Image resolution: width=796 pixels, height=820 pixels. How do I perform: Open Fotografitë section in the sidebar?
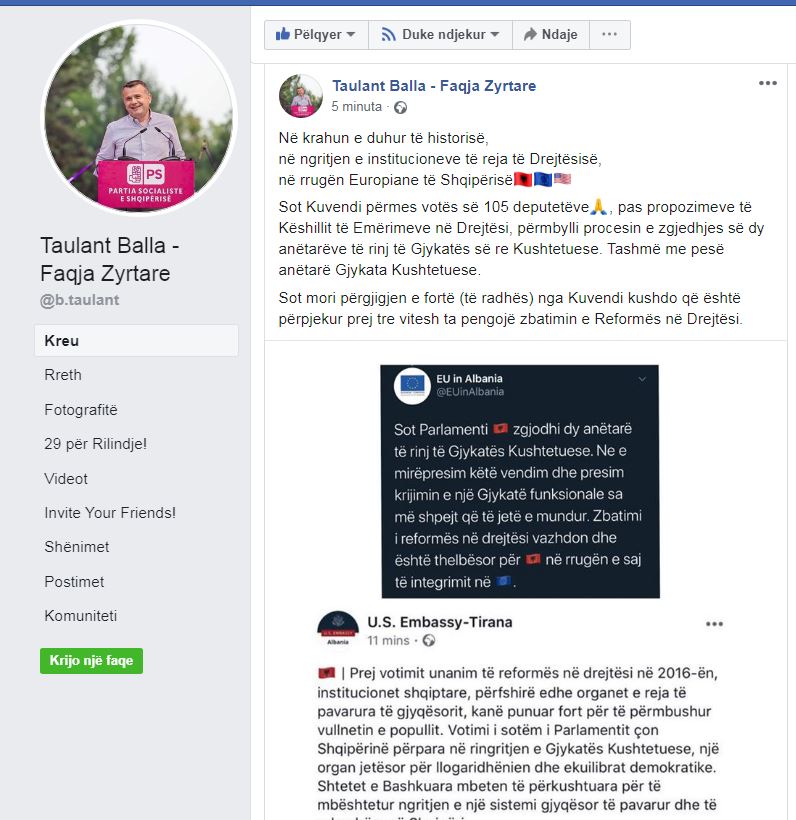click(81, 409)
